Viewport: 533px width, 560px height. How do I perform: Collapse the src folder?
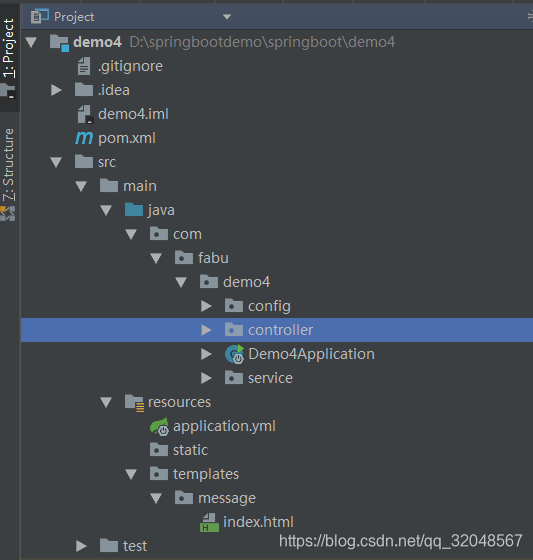(56, 162)
